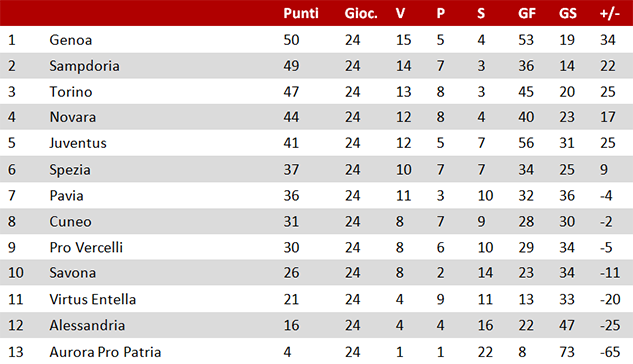Click on Torino in the standings

pyautogui.click(x=71, y=92)
